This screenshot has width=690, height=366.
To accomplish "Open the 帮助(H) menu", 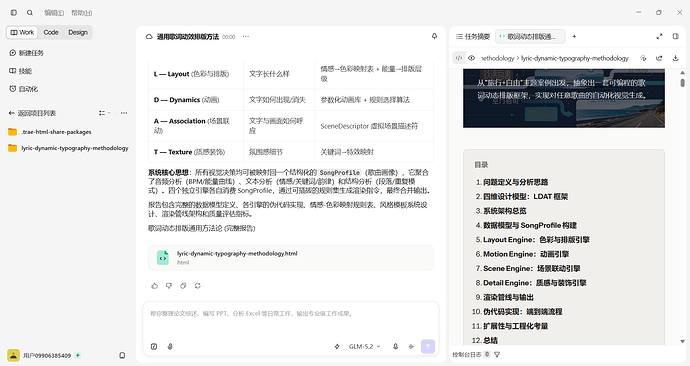I will pyautogui.click(x=82, y=13).
